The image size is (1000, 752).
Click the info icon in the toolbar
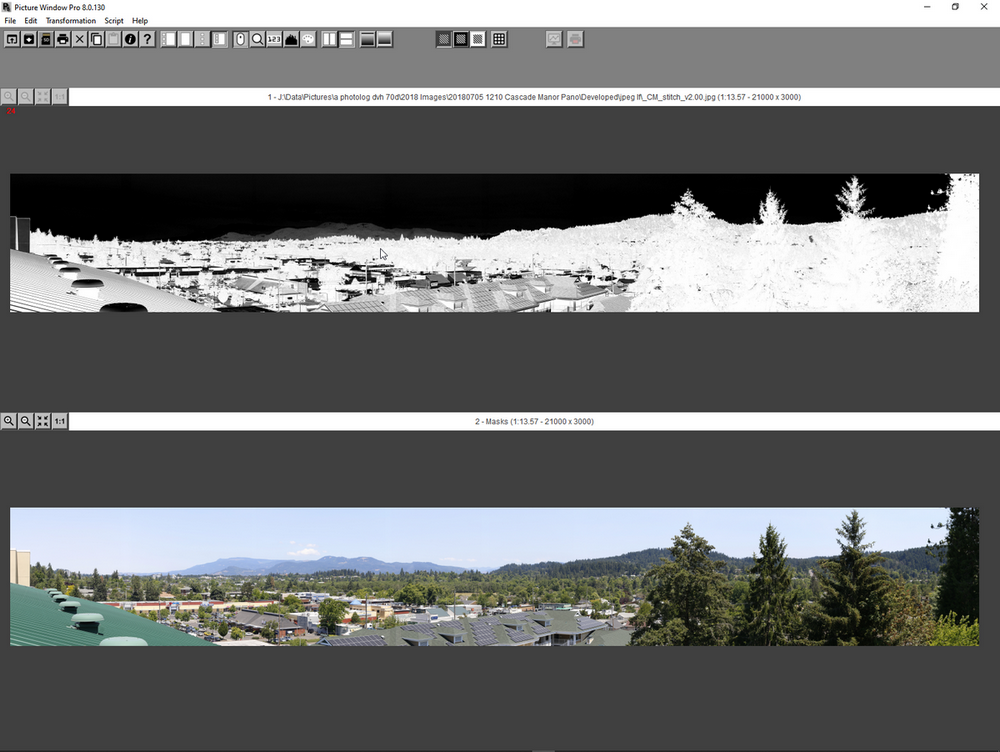pyautogui.click(x=130, y=39)
